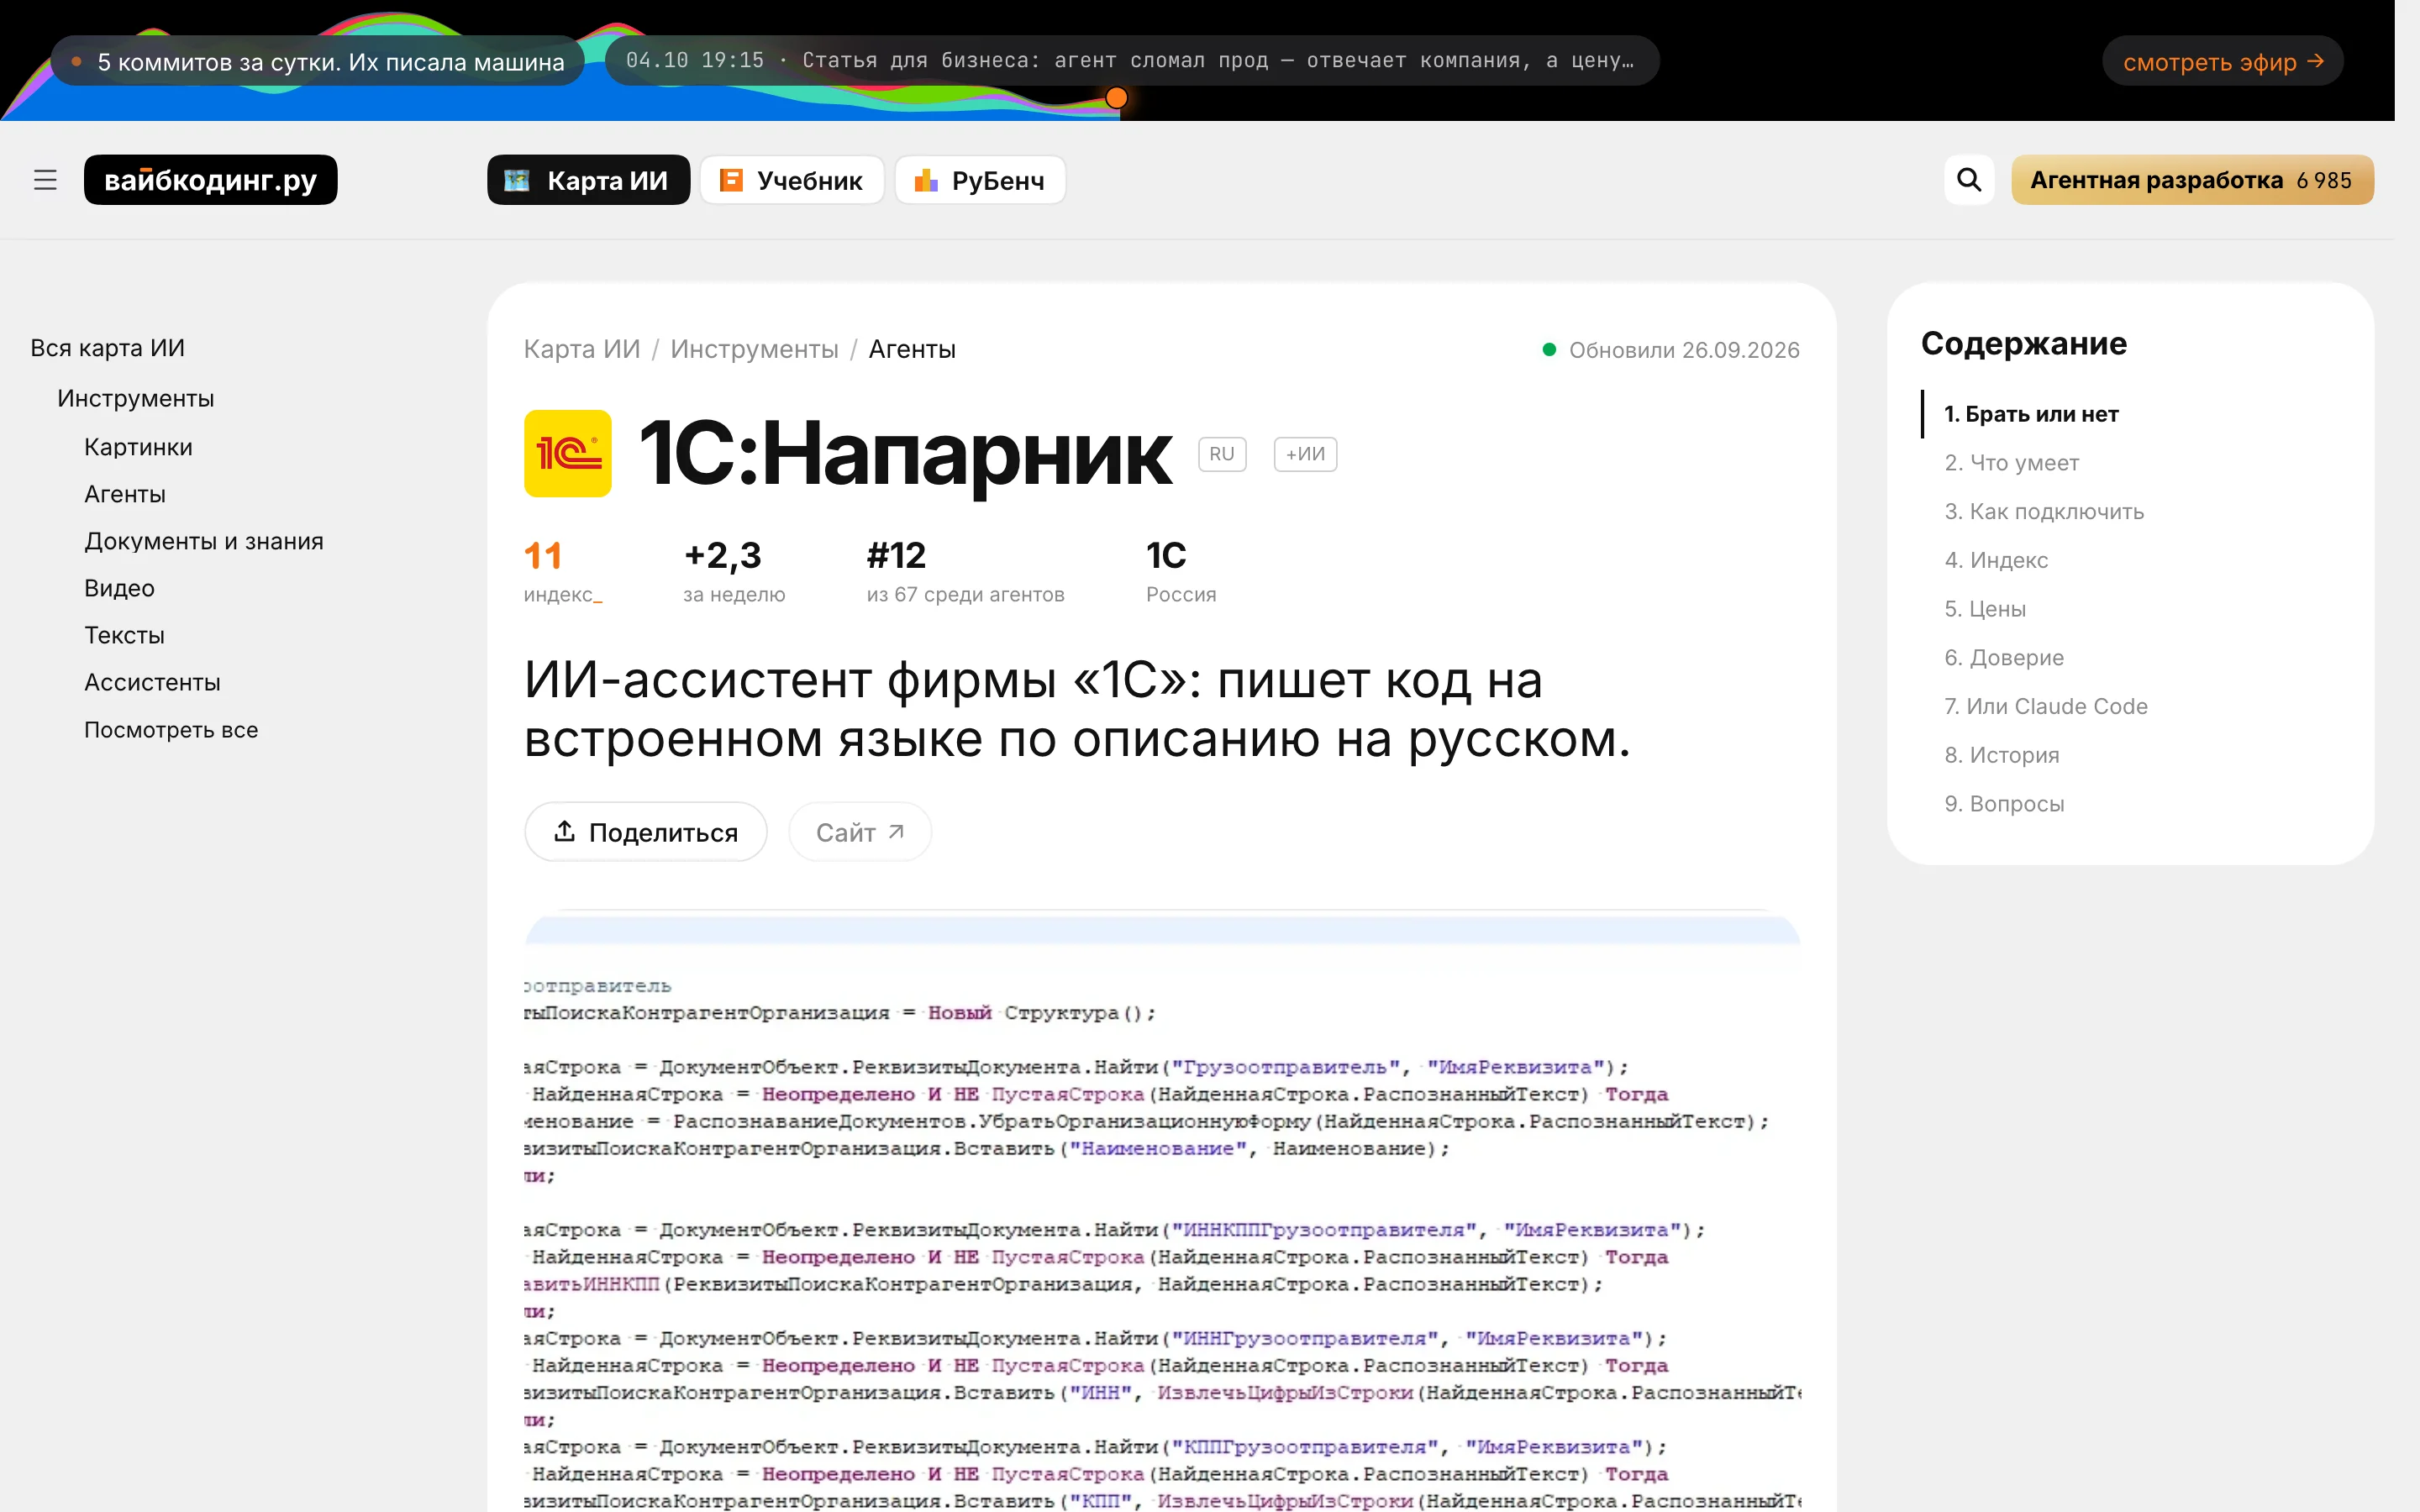The width and height of the screenshot is (2420, 1512).
Task: Open the Сайт external link button
Action: click(860, 832)
